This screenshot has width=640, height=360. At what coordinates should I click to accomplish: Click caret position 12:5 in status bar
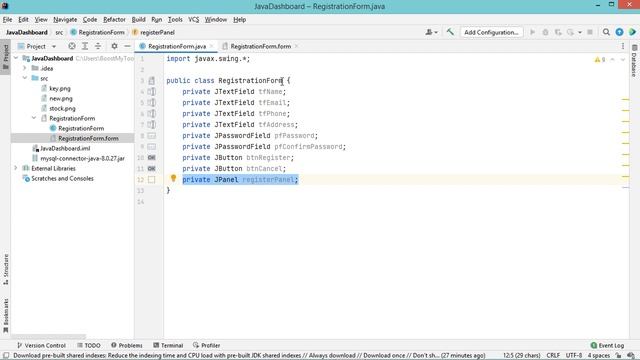522,356
